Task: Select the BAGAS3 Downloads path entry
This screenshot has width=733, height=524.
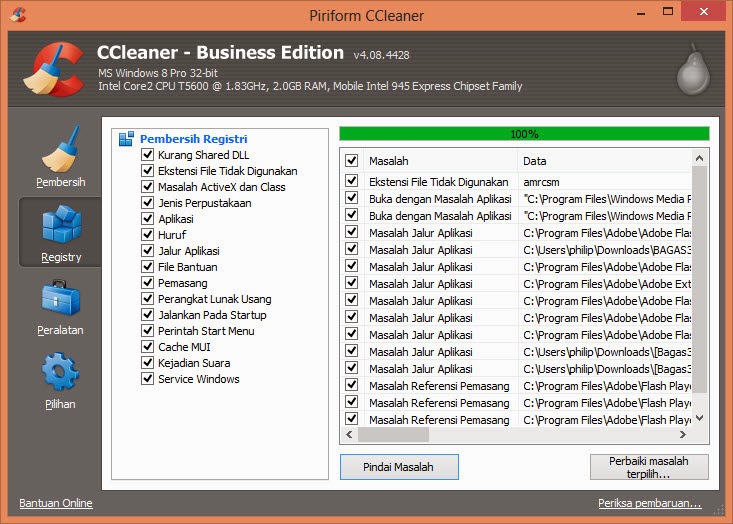Action: pyautogui.click(x=607, y=250)
